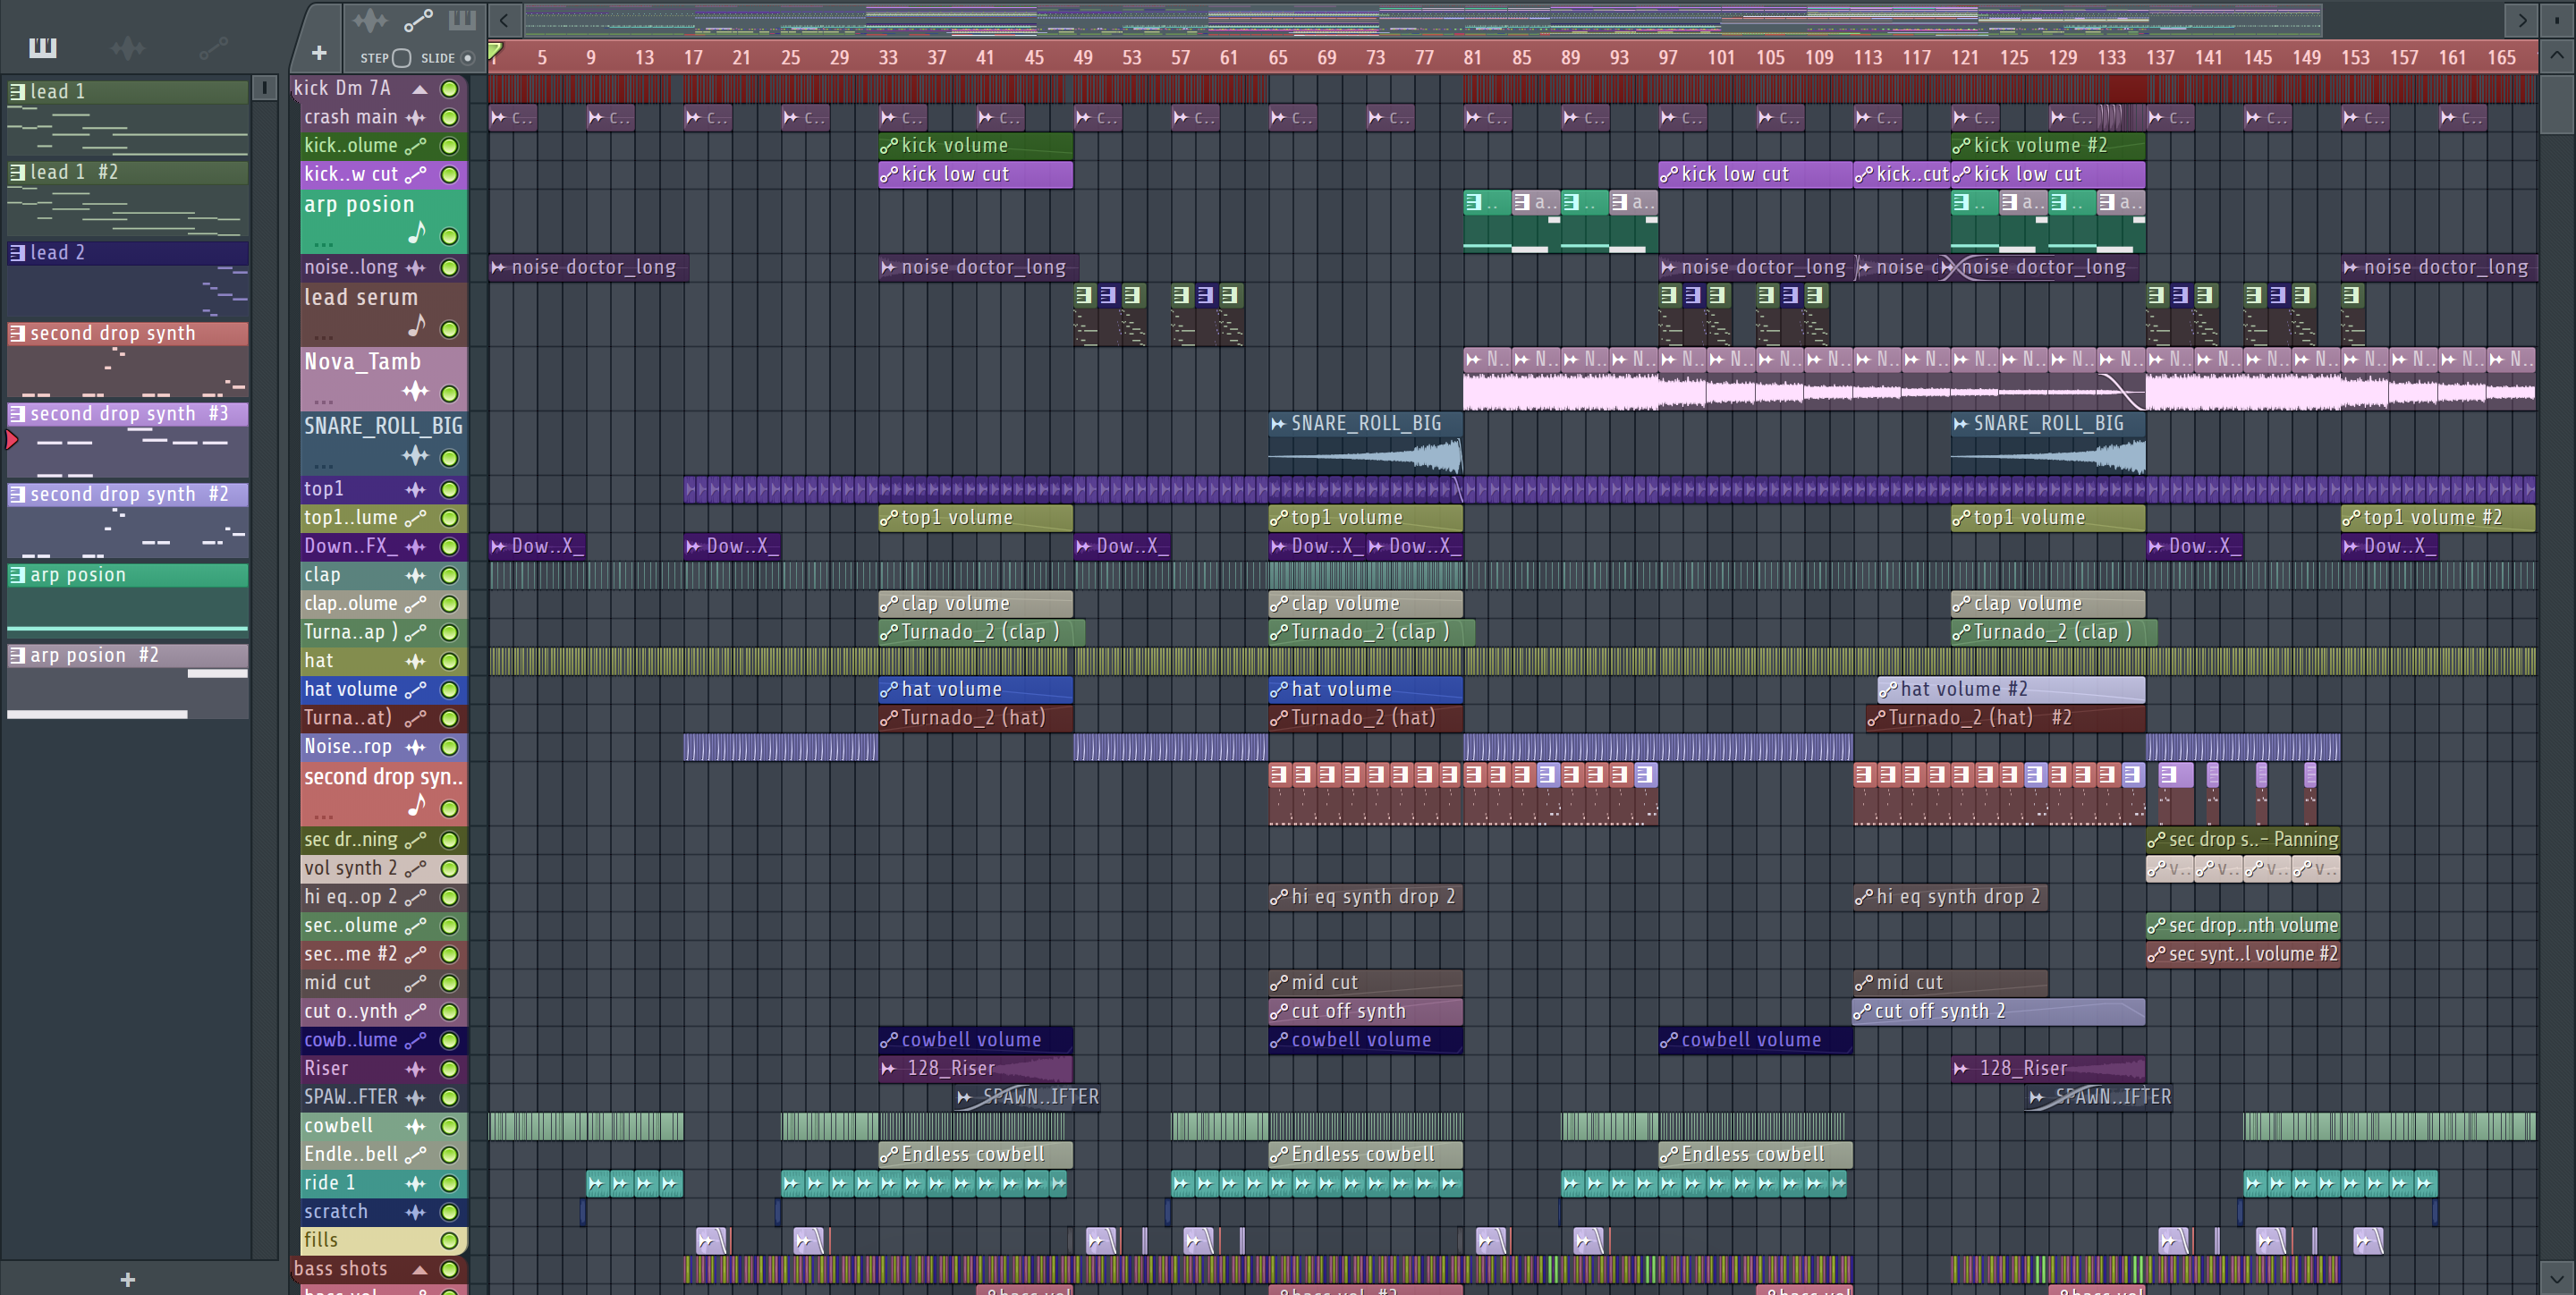Screen dimensions: 2576x1295
Task: Click crash main track audio icon
Action: coord(415,117)
